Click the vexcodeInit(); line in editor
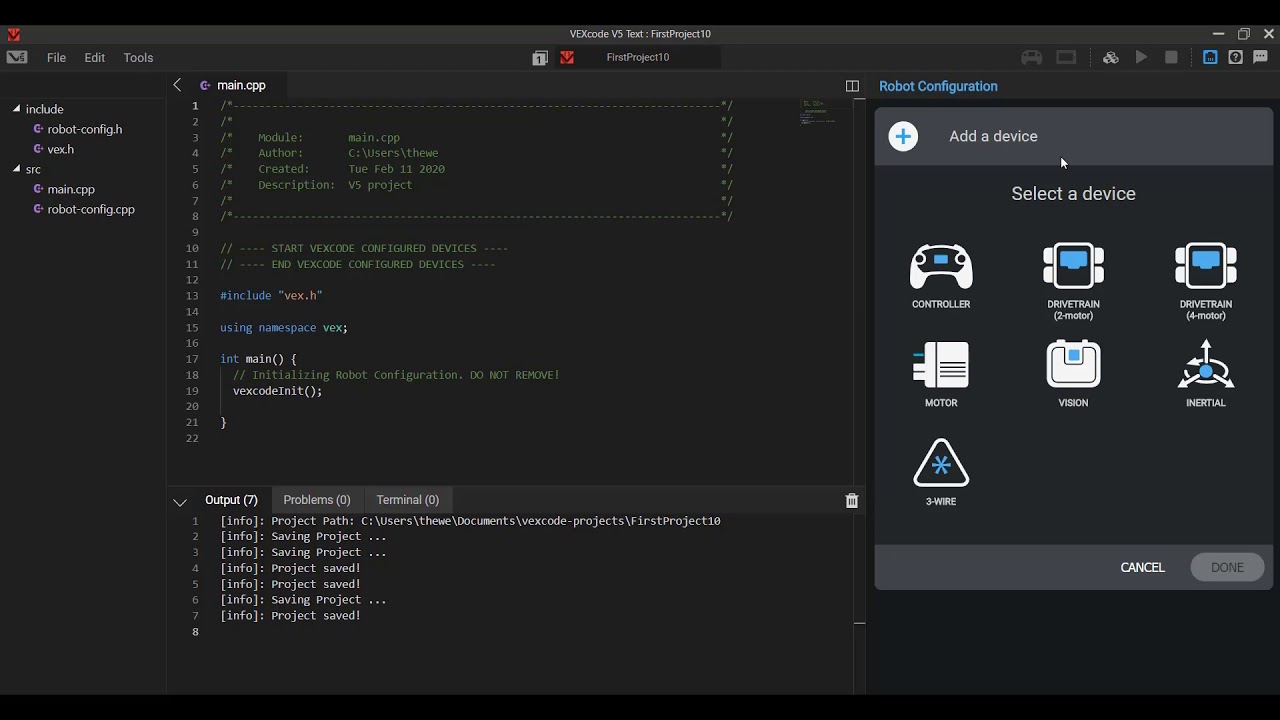Image resolution: width=1280 pixels, height=720 pixels. [278, 391]
